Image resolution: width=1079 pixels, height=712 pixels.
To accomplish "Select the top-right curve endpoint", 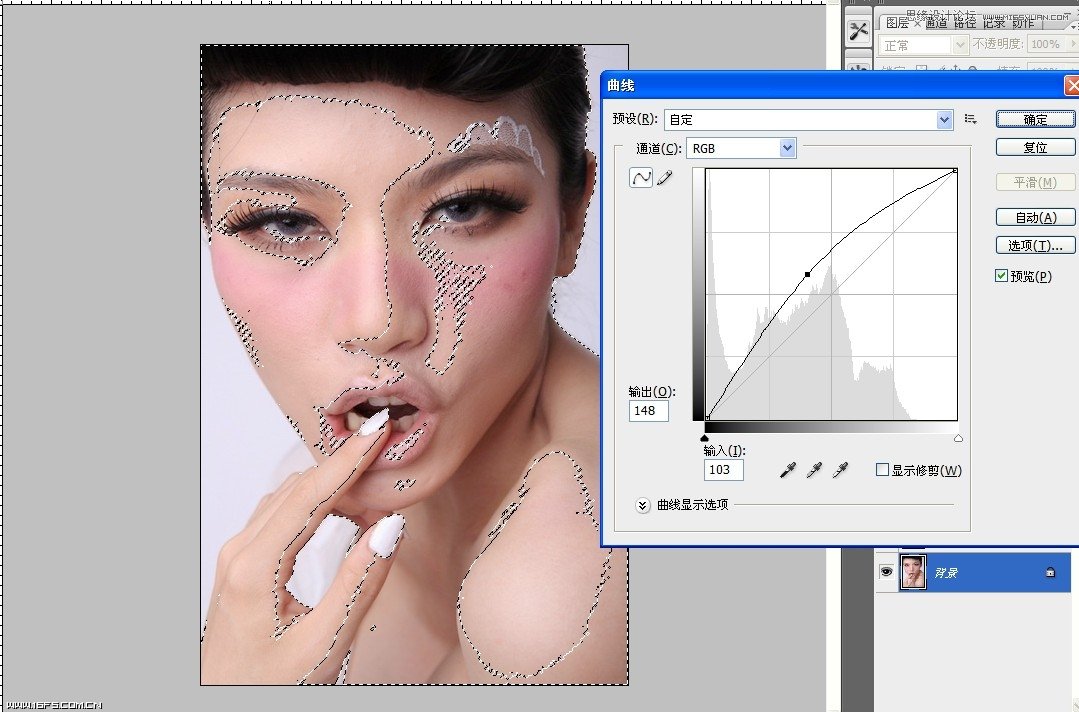I will click(x=955, y=170).
